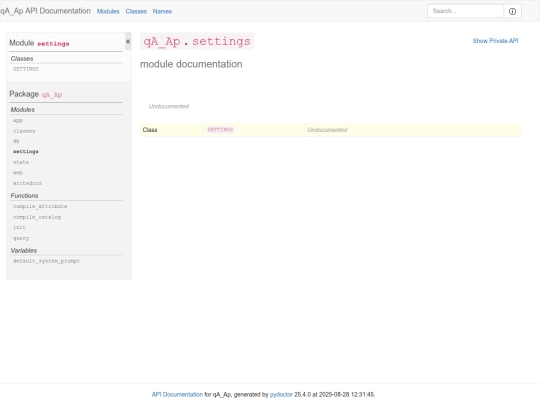
Task: Collapse the sidebar with the double-chevron
Action: click(128, 41)
